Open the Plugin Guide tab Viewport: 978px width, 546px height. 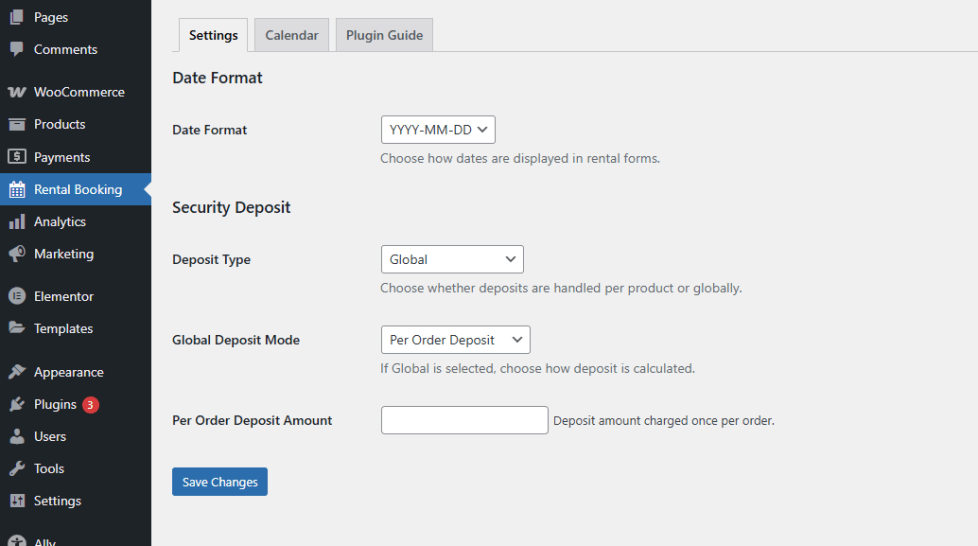click(384, 35)
